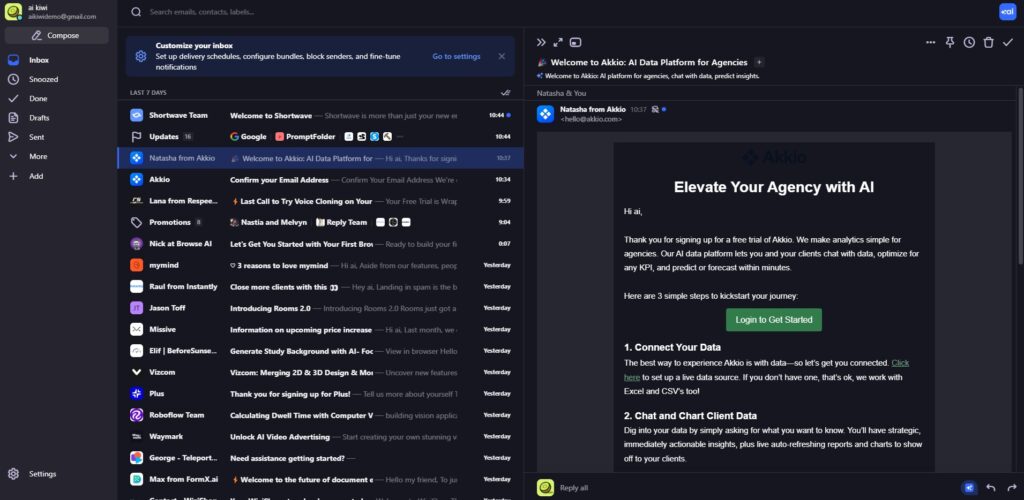Delete the thread with trash icon
This screenshot has height=500, width=1024.
[x=989, y=42]
